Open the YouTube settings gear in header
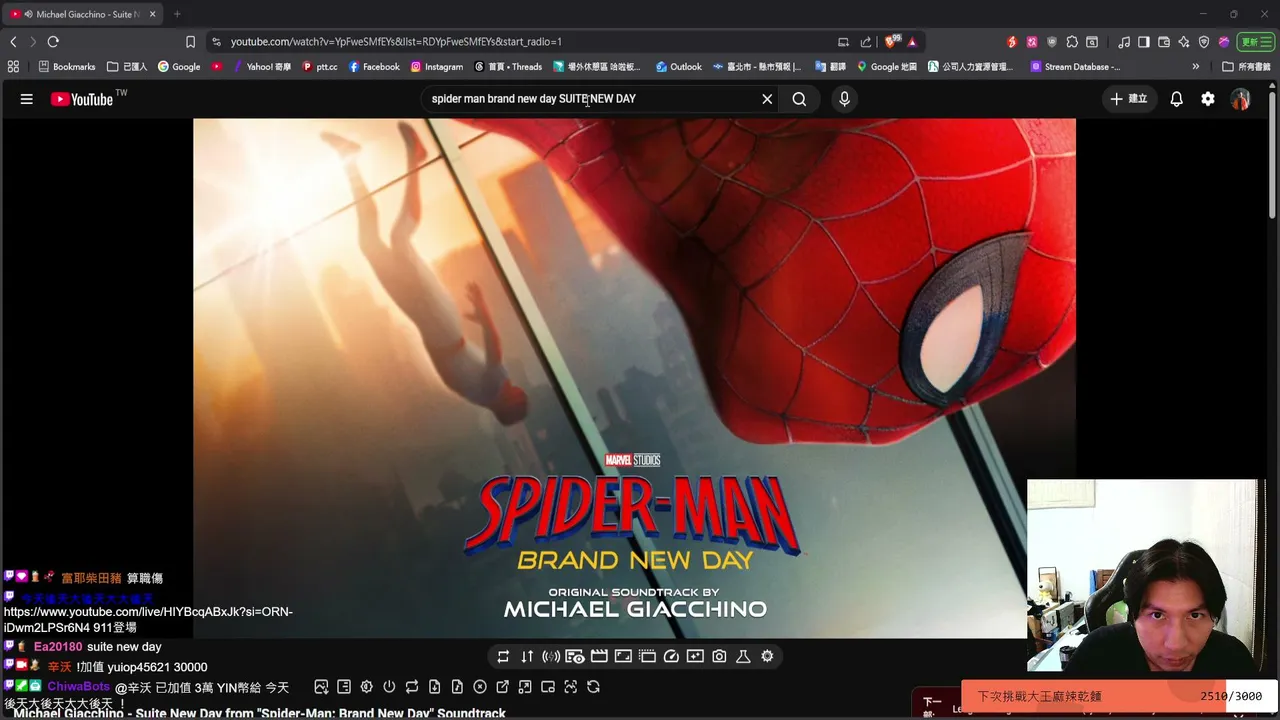Viewport: 1280px width, 720px height. (1208, 99)
